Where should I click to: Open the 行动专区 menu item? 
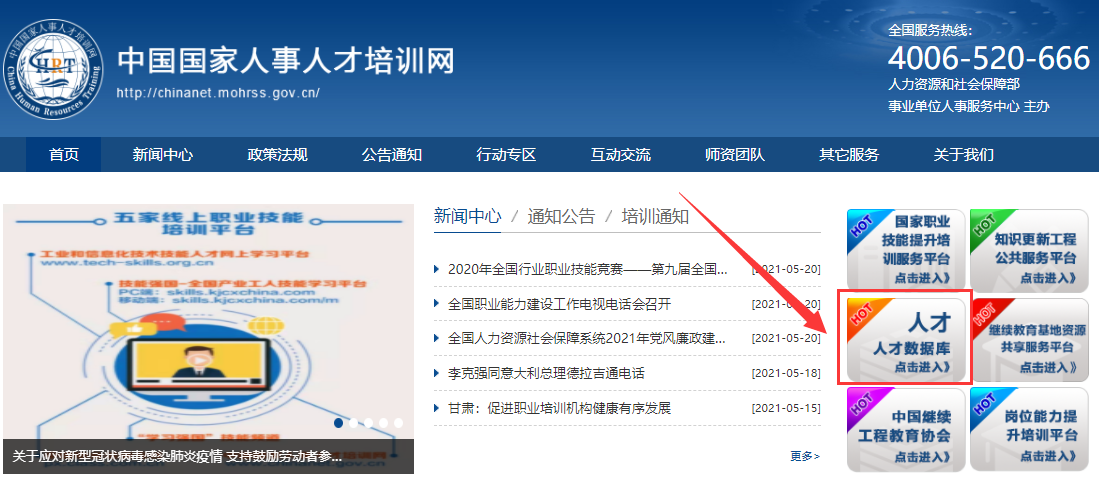[506, 155]
